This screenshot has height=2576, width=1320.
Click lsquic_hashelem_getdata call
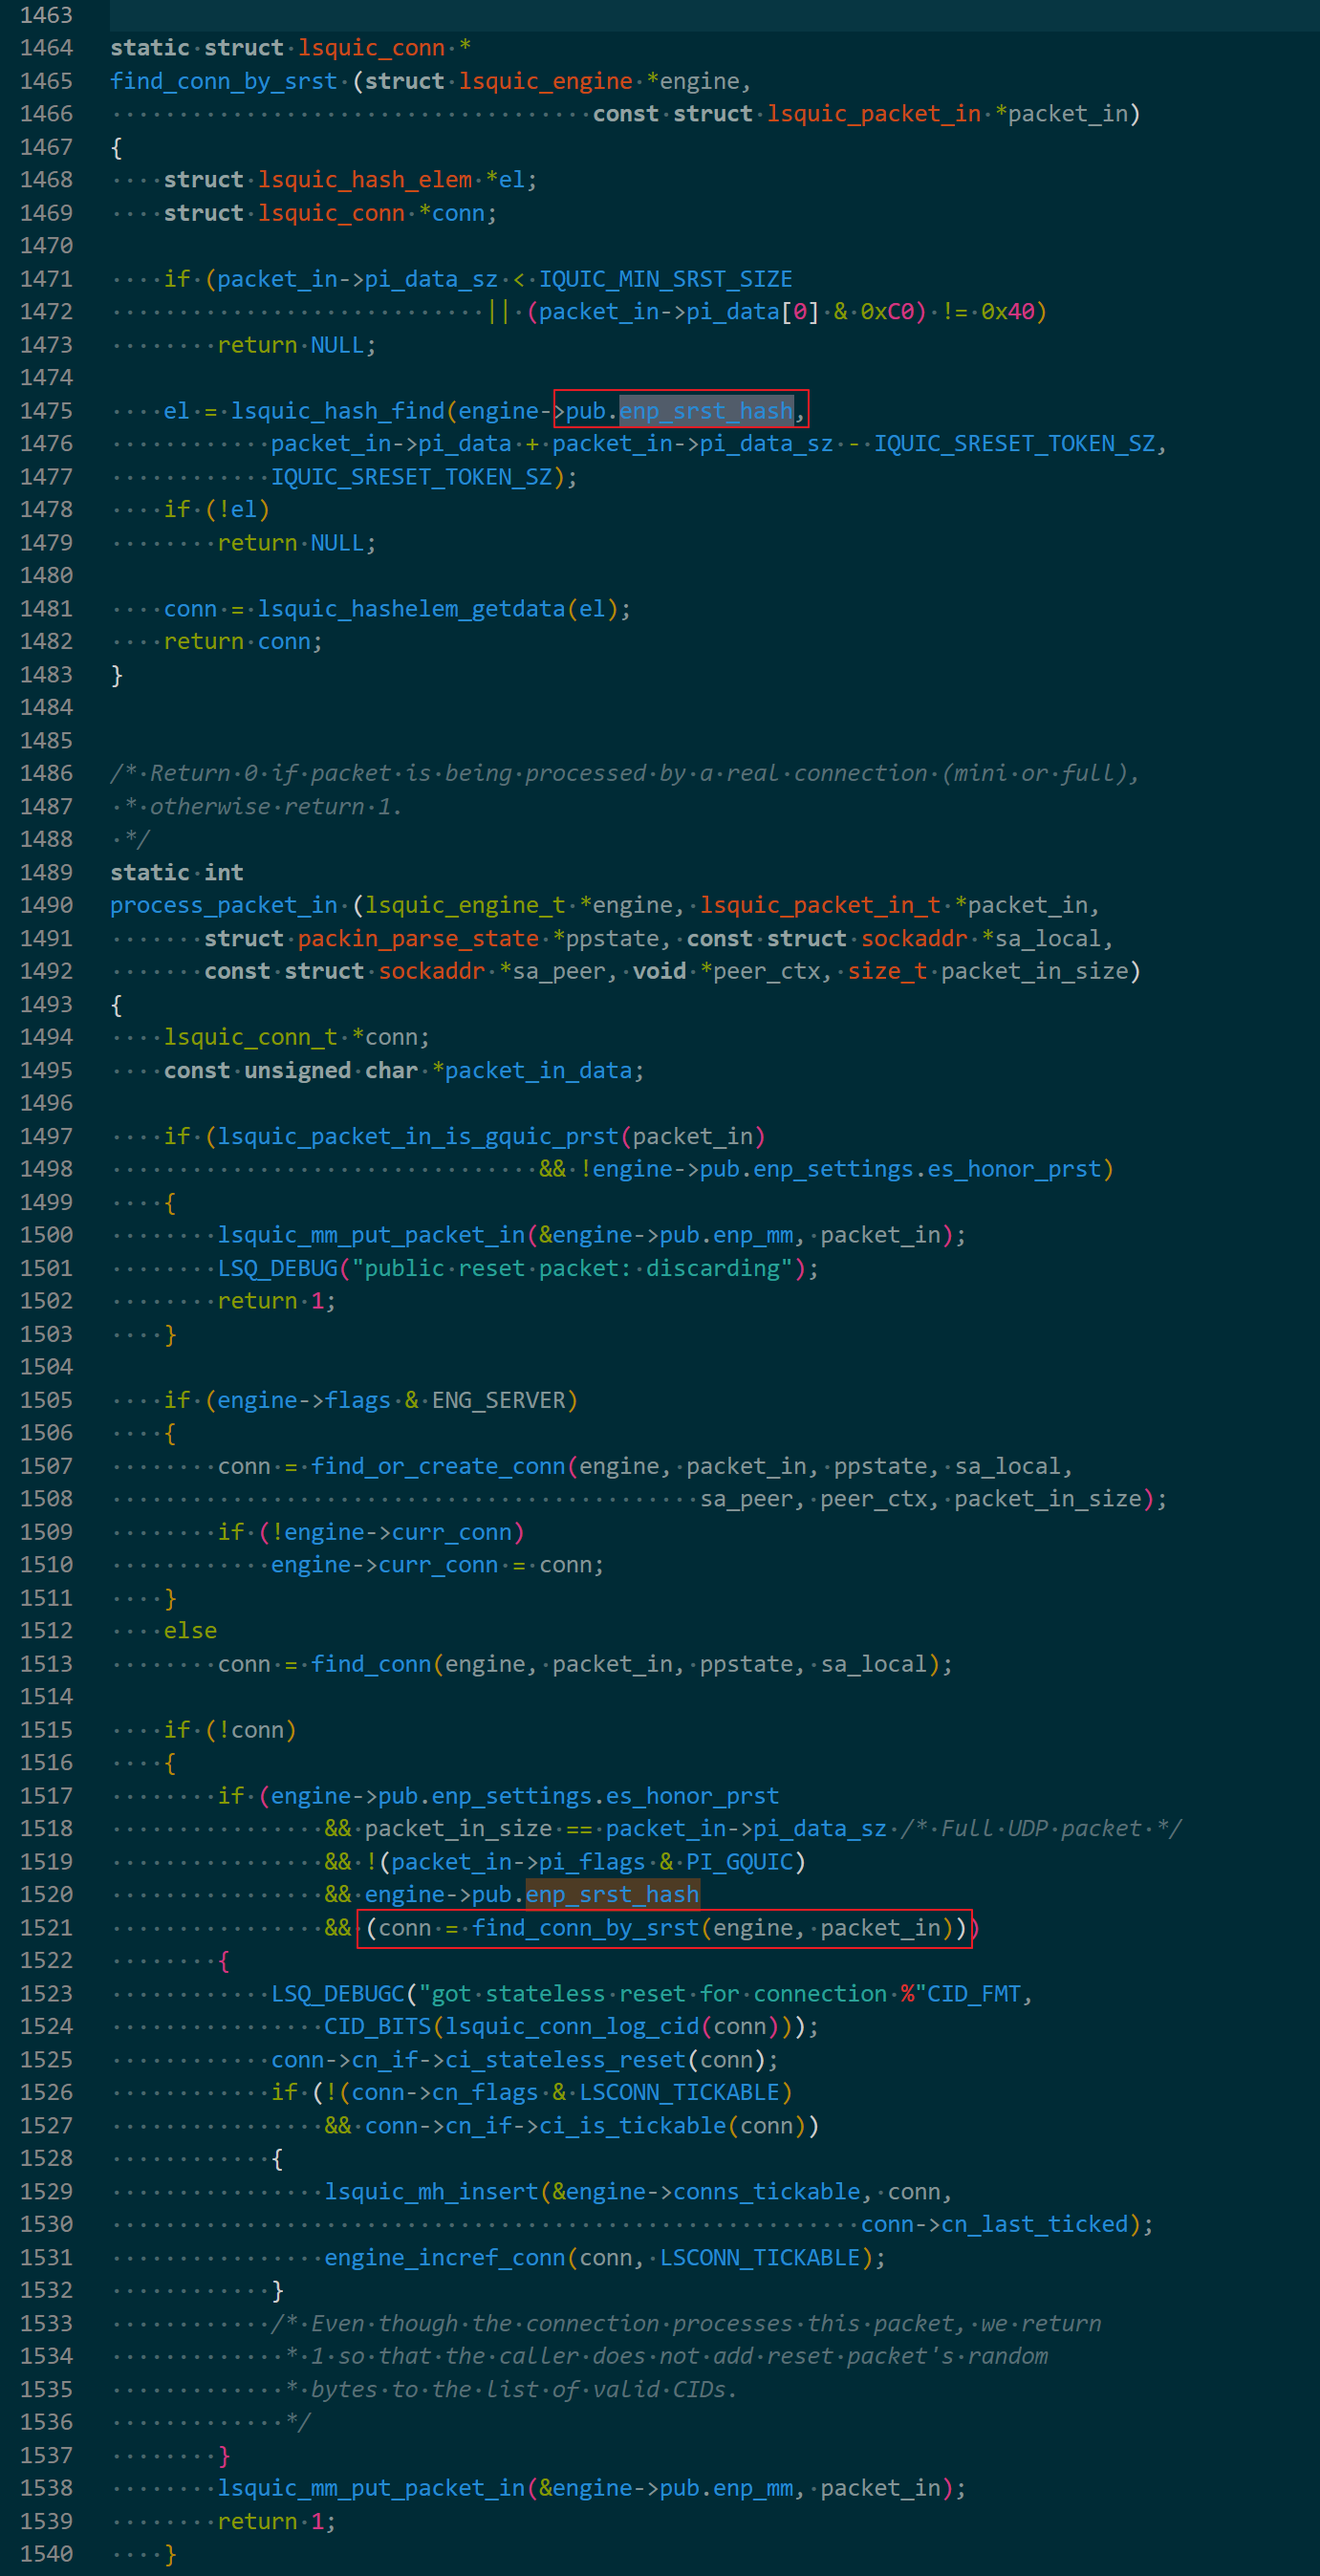[x=411, y=608]
